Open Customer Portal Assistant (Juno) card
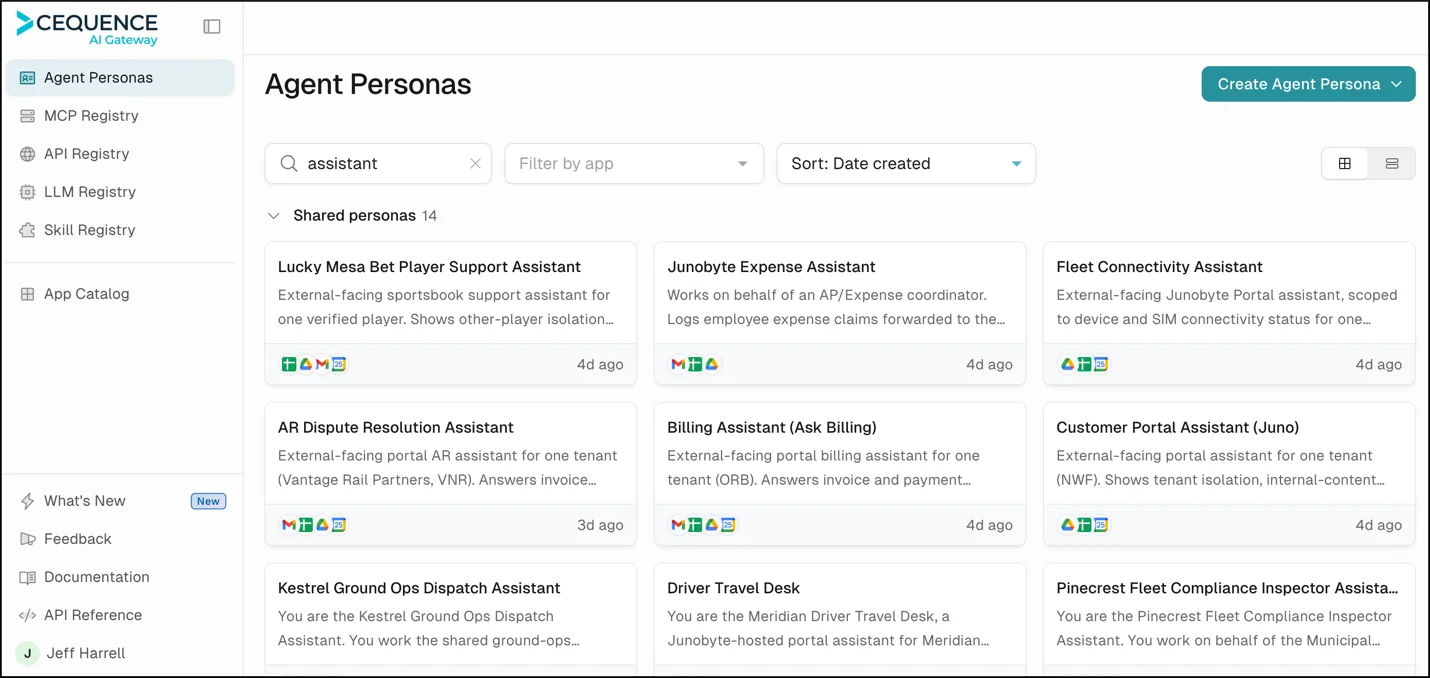The image size is (1430, 678). (x=1229, y=474)
